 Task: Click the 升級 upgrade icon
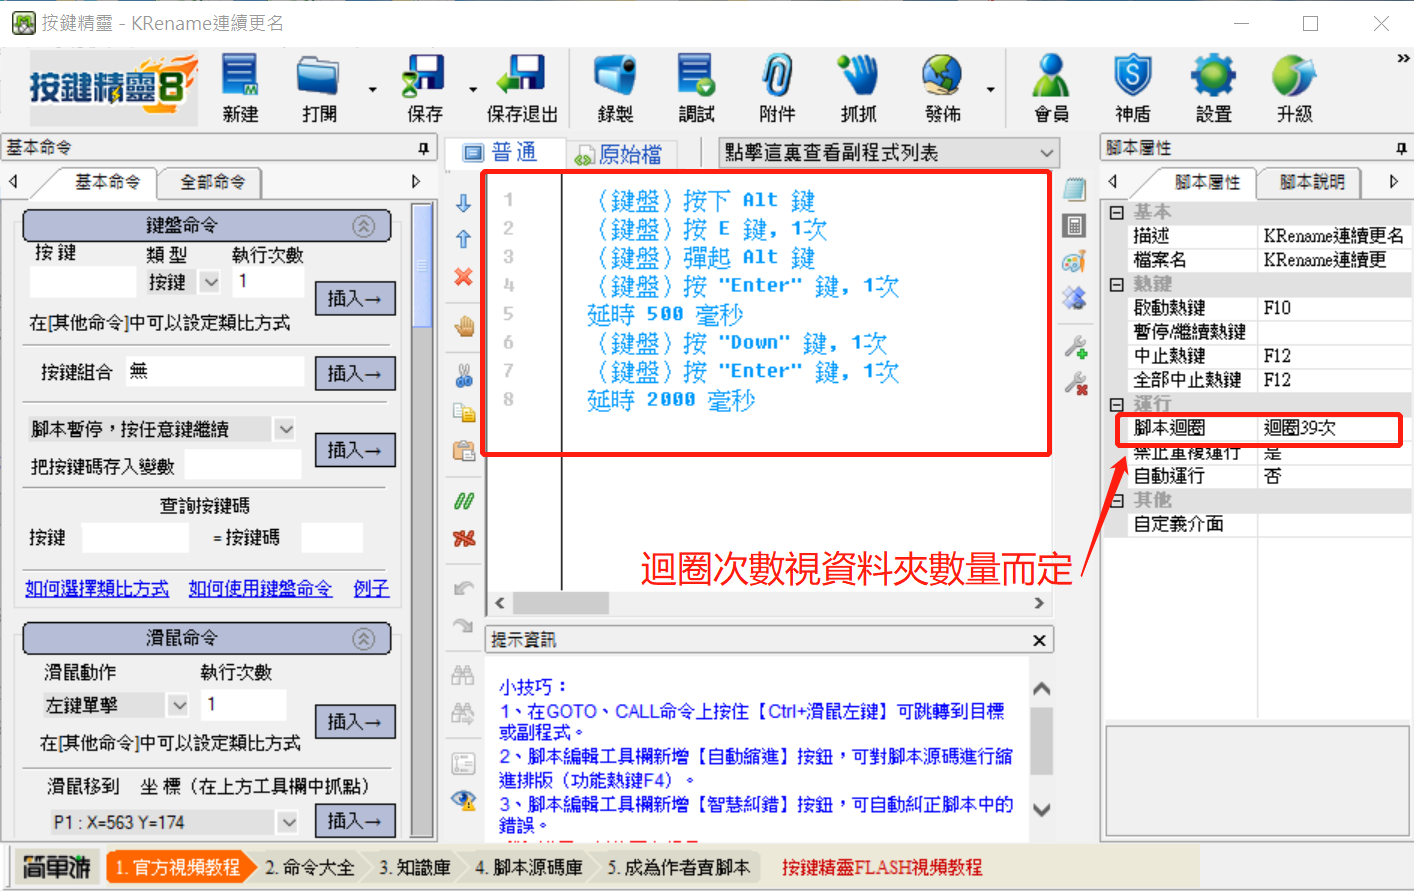(x=1295, y=88)
